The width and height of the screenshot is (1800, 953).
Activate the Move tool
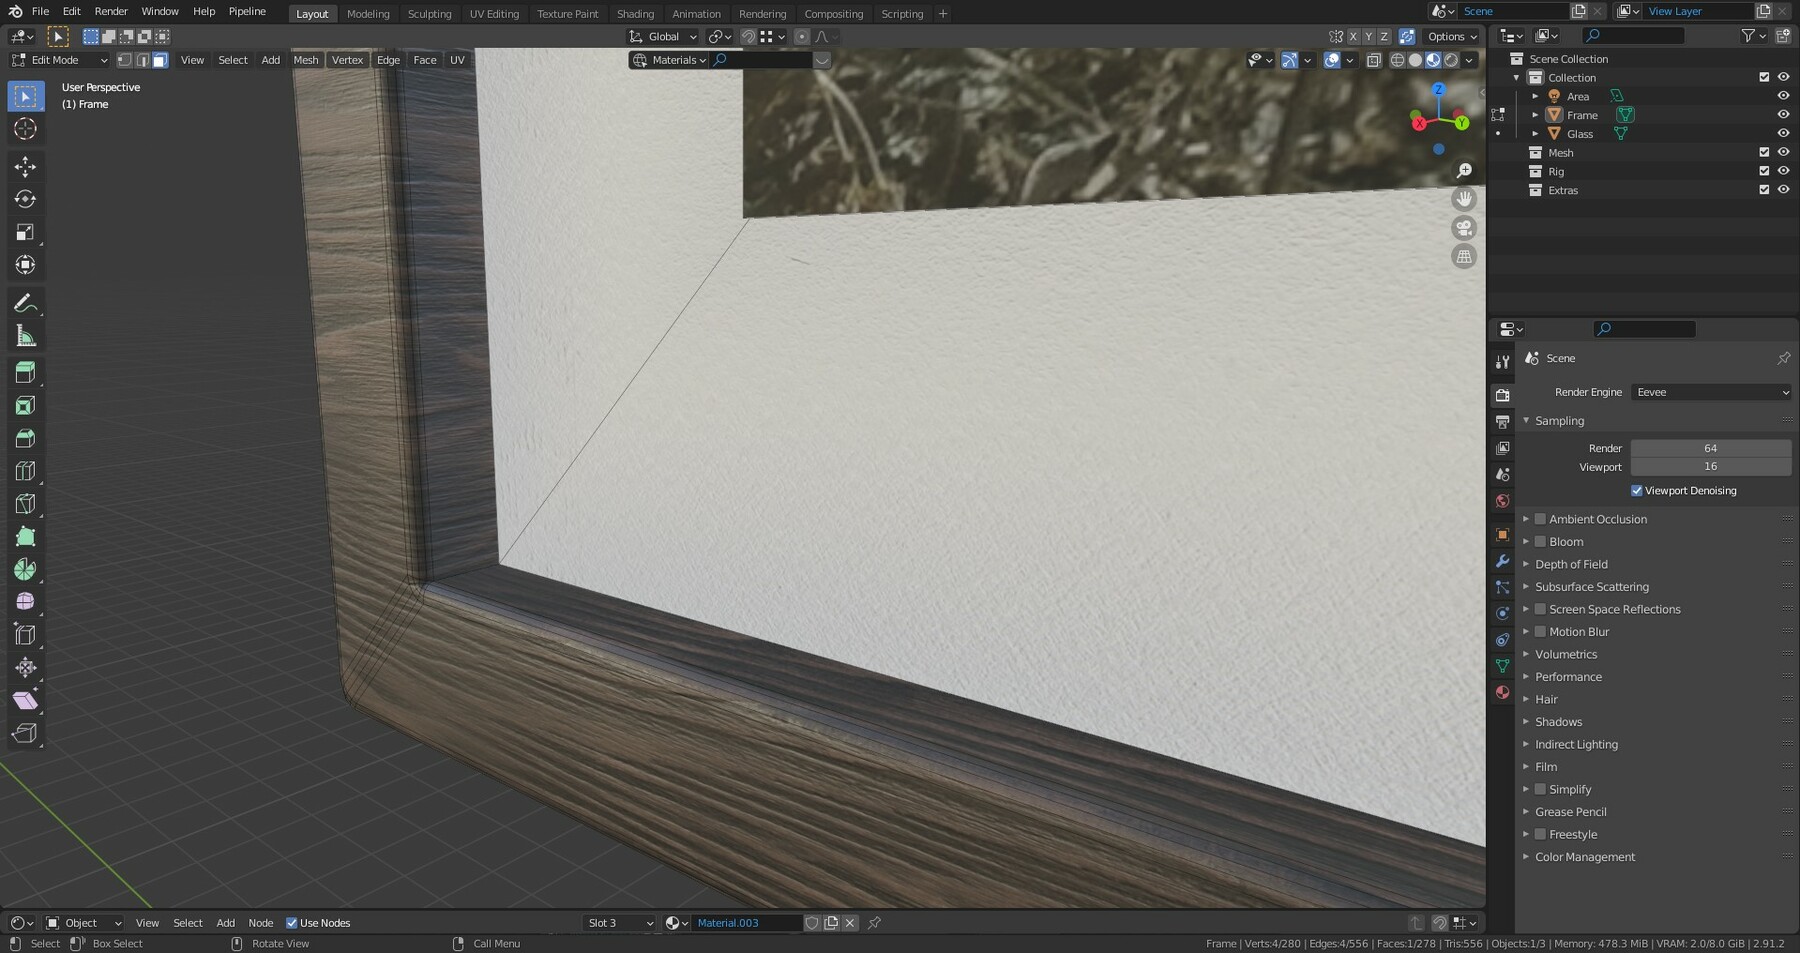(25, 166)
